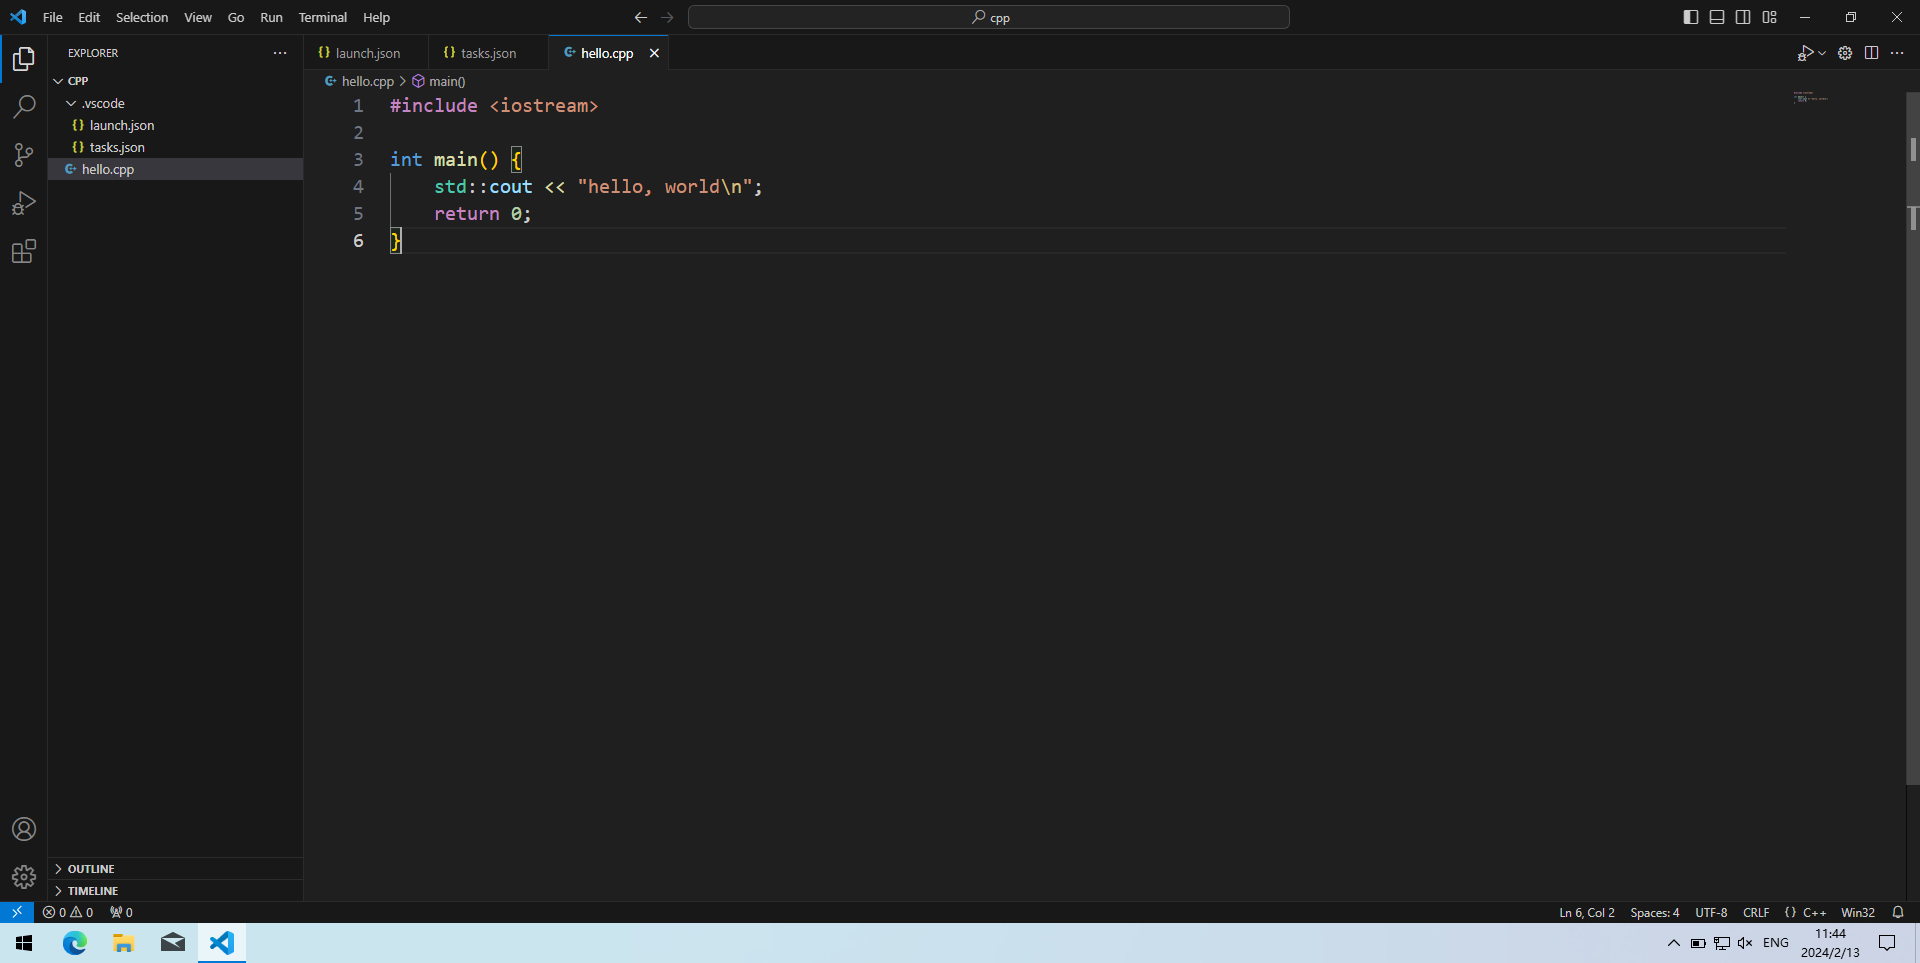Click the ports forwarded indicator showing 0
Screen dimensions: 1920x963
[121, 912]
